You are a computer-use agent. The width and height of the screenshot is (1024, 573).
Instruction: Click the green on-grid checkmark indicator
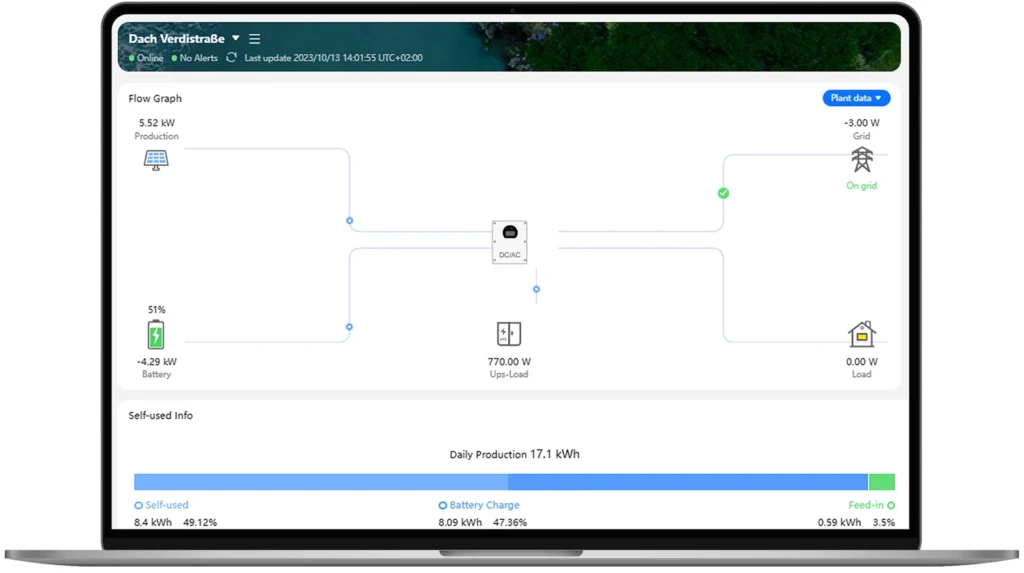[x=723, y=193]
